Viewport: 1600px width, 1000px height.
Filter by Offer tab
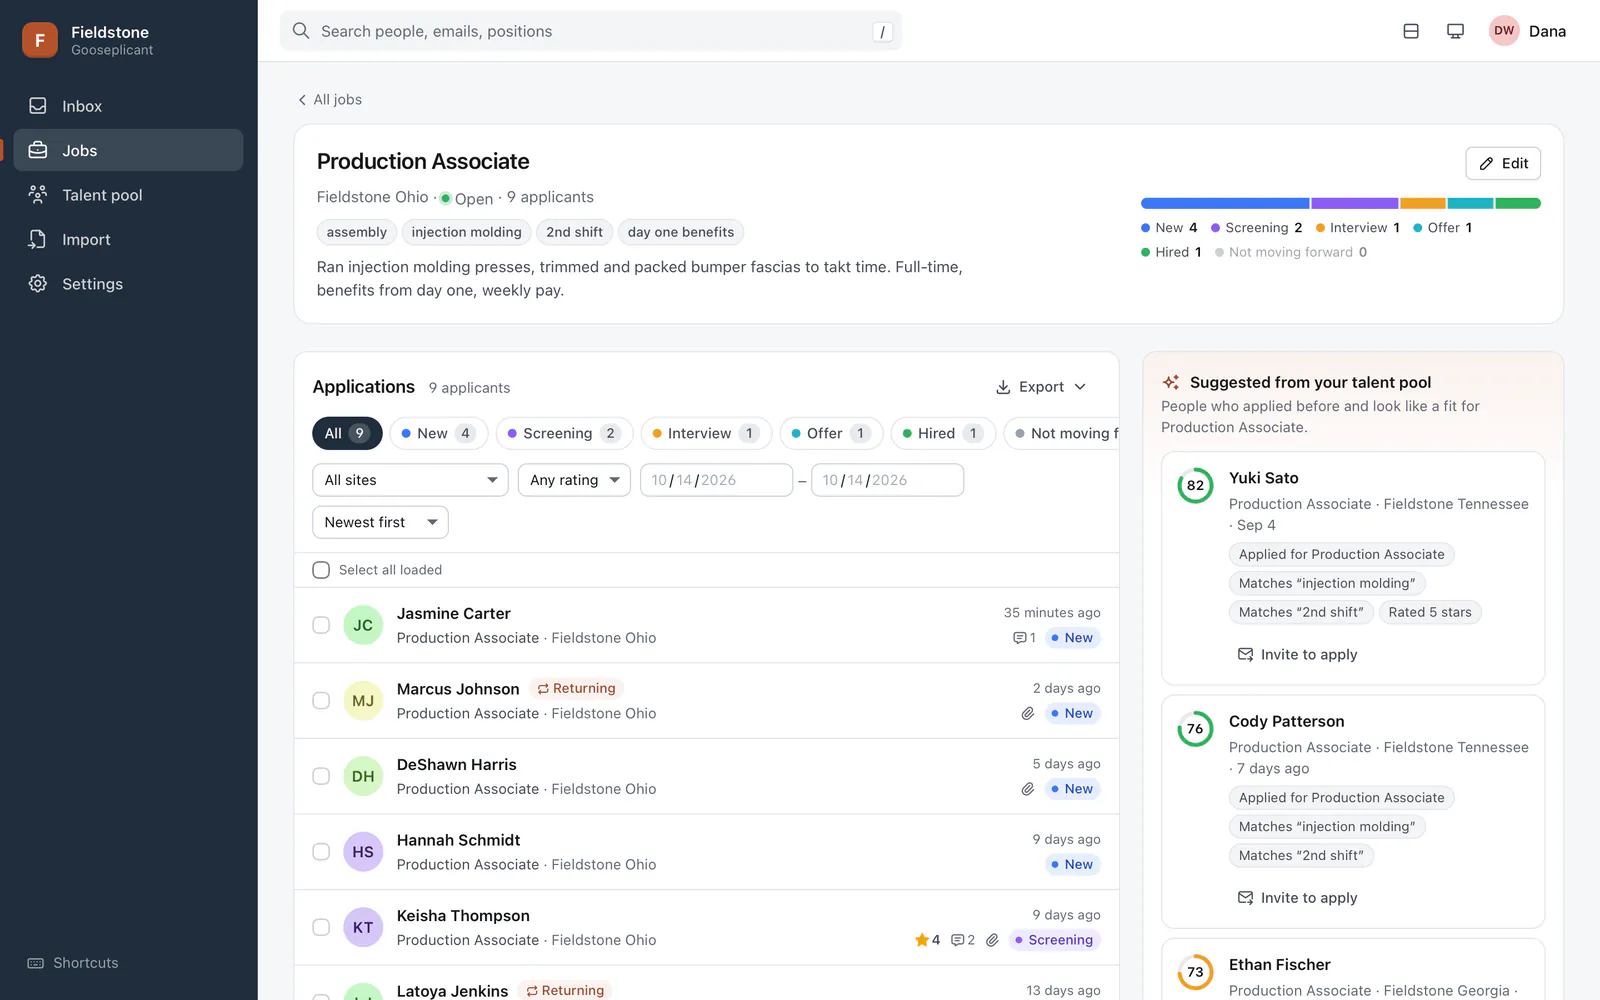coord(831,433)
